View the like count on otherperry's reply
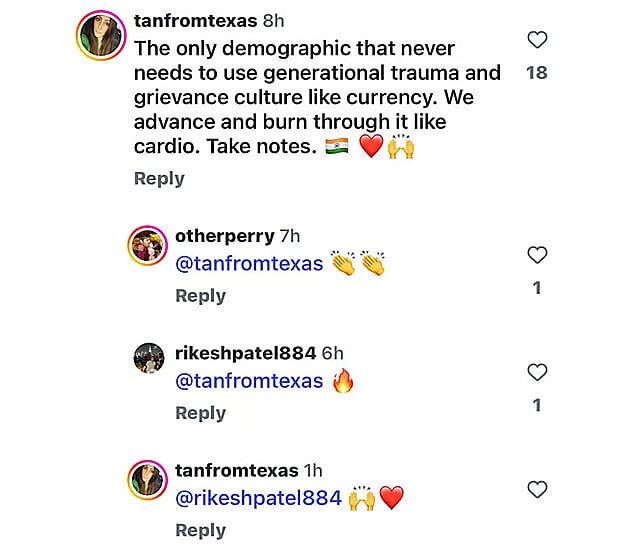The image size is (640, 555). (x=537, y=288)
